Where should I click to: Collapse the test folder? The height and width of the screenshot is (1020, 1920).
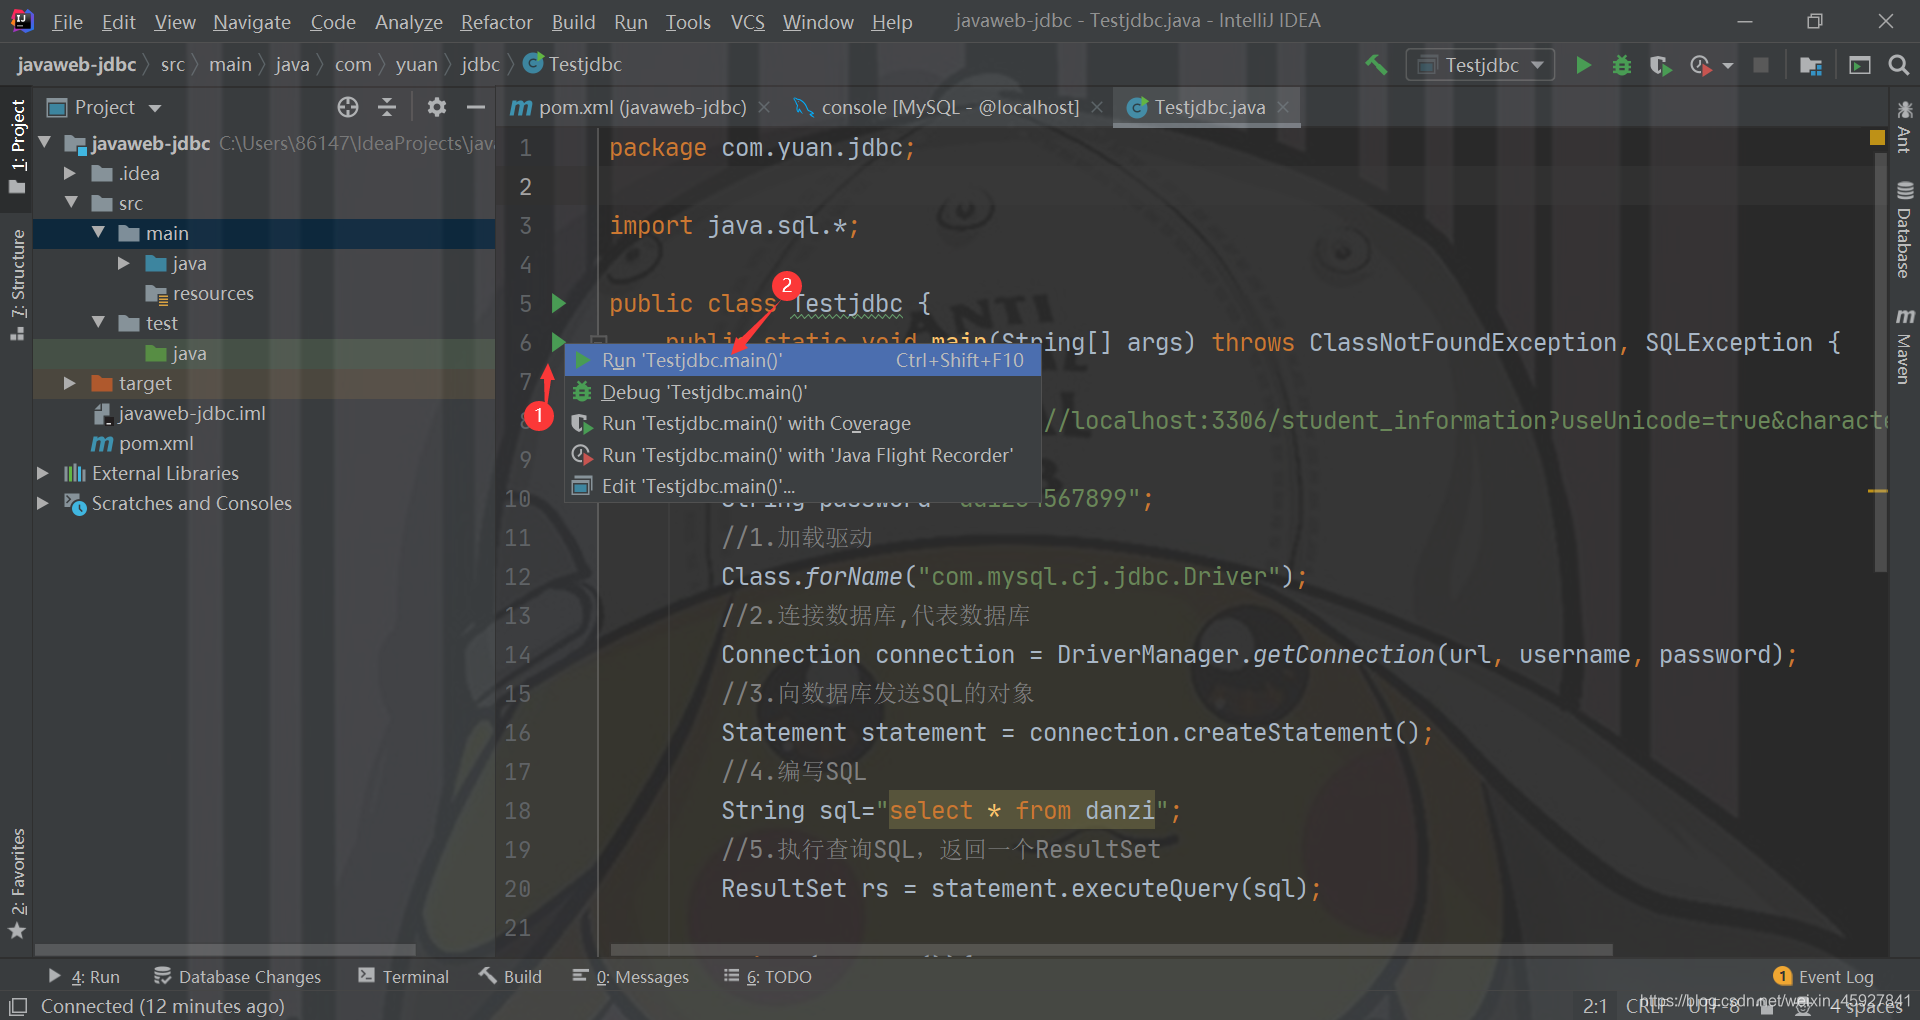click(98, 323)
